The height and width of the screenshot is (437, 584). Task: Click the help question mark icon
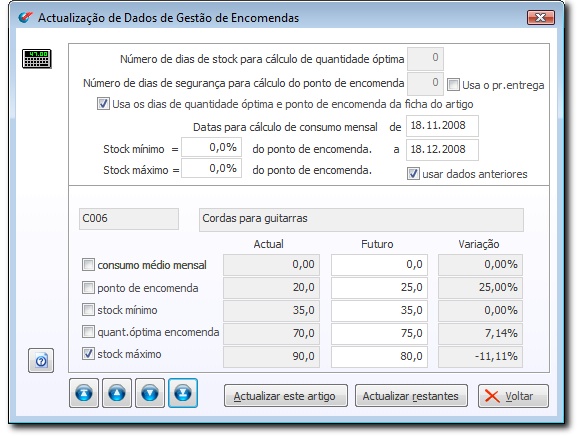41,360
